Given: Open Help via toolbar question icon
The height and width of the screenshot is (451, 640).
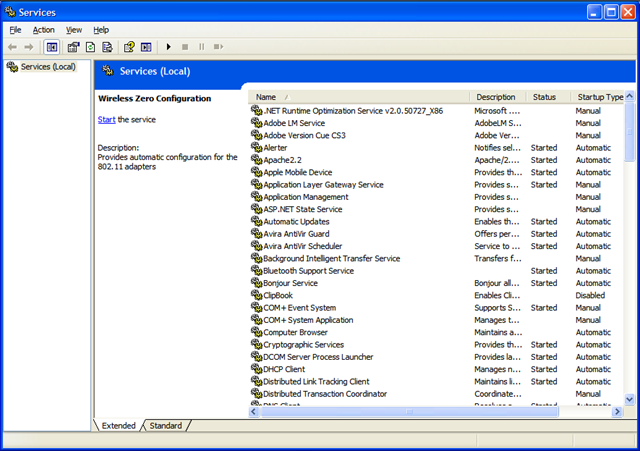Looking at the screenshot, I should pos(129,47).
